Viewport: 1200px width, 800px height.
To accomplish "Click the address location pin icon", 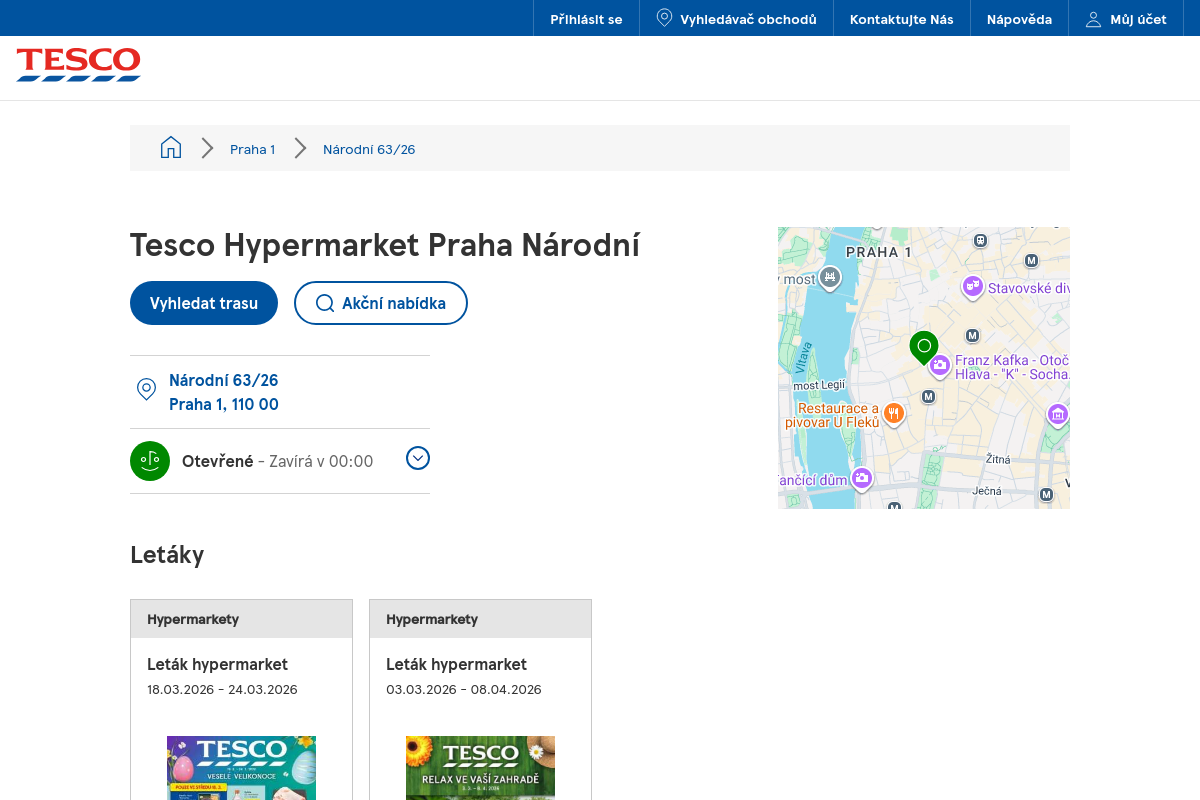I will pyautogui.click(x=146, y=390).
